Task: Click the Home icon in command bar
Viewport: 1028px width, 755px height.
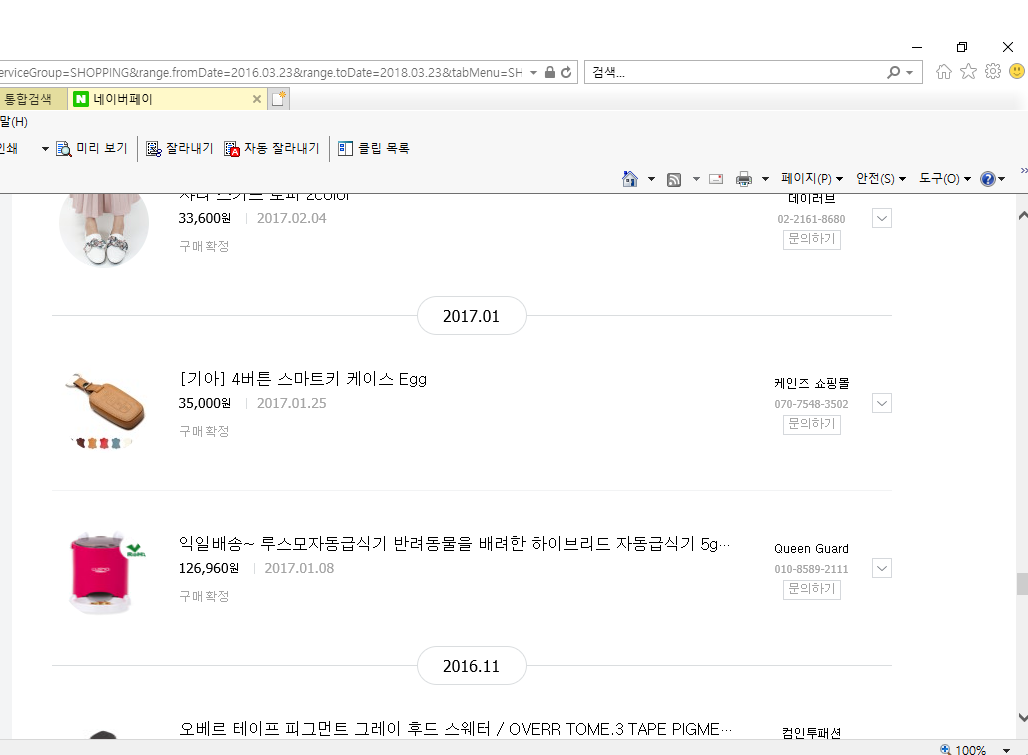Action: point(630,179)
